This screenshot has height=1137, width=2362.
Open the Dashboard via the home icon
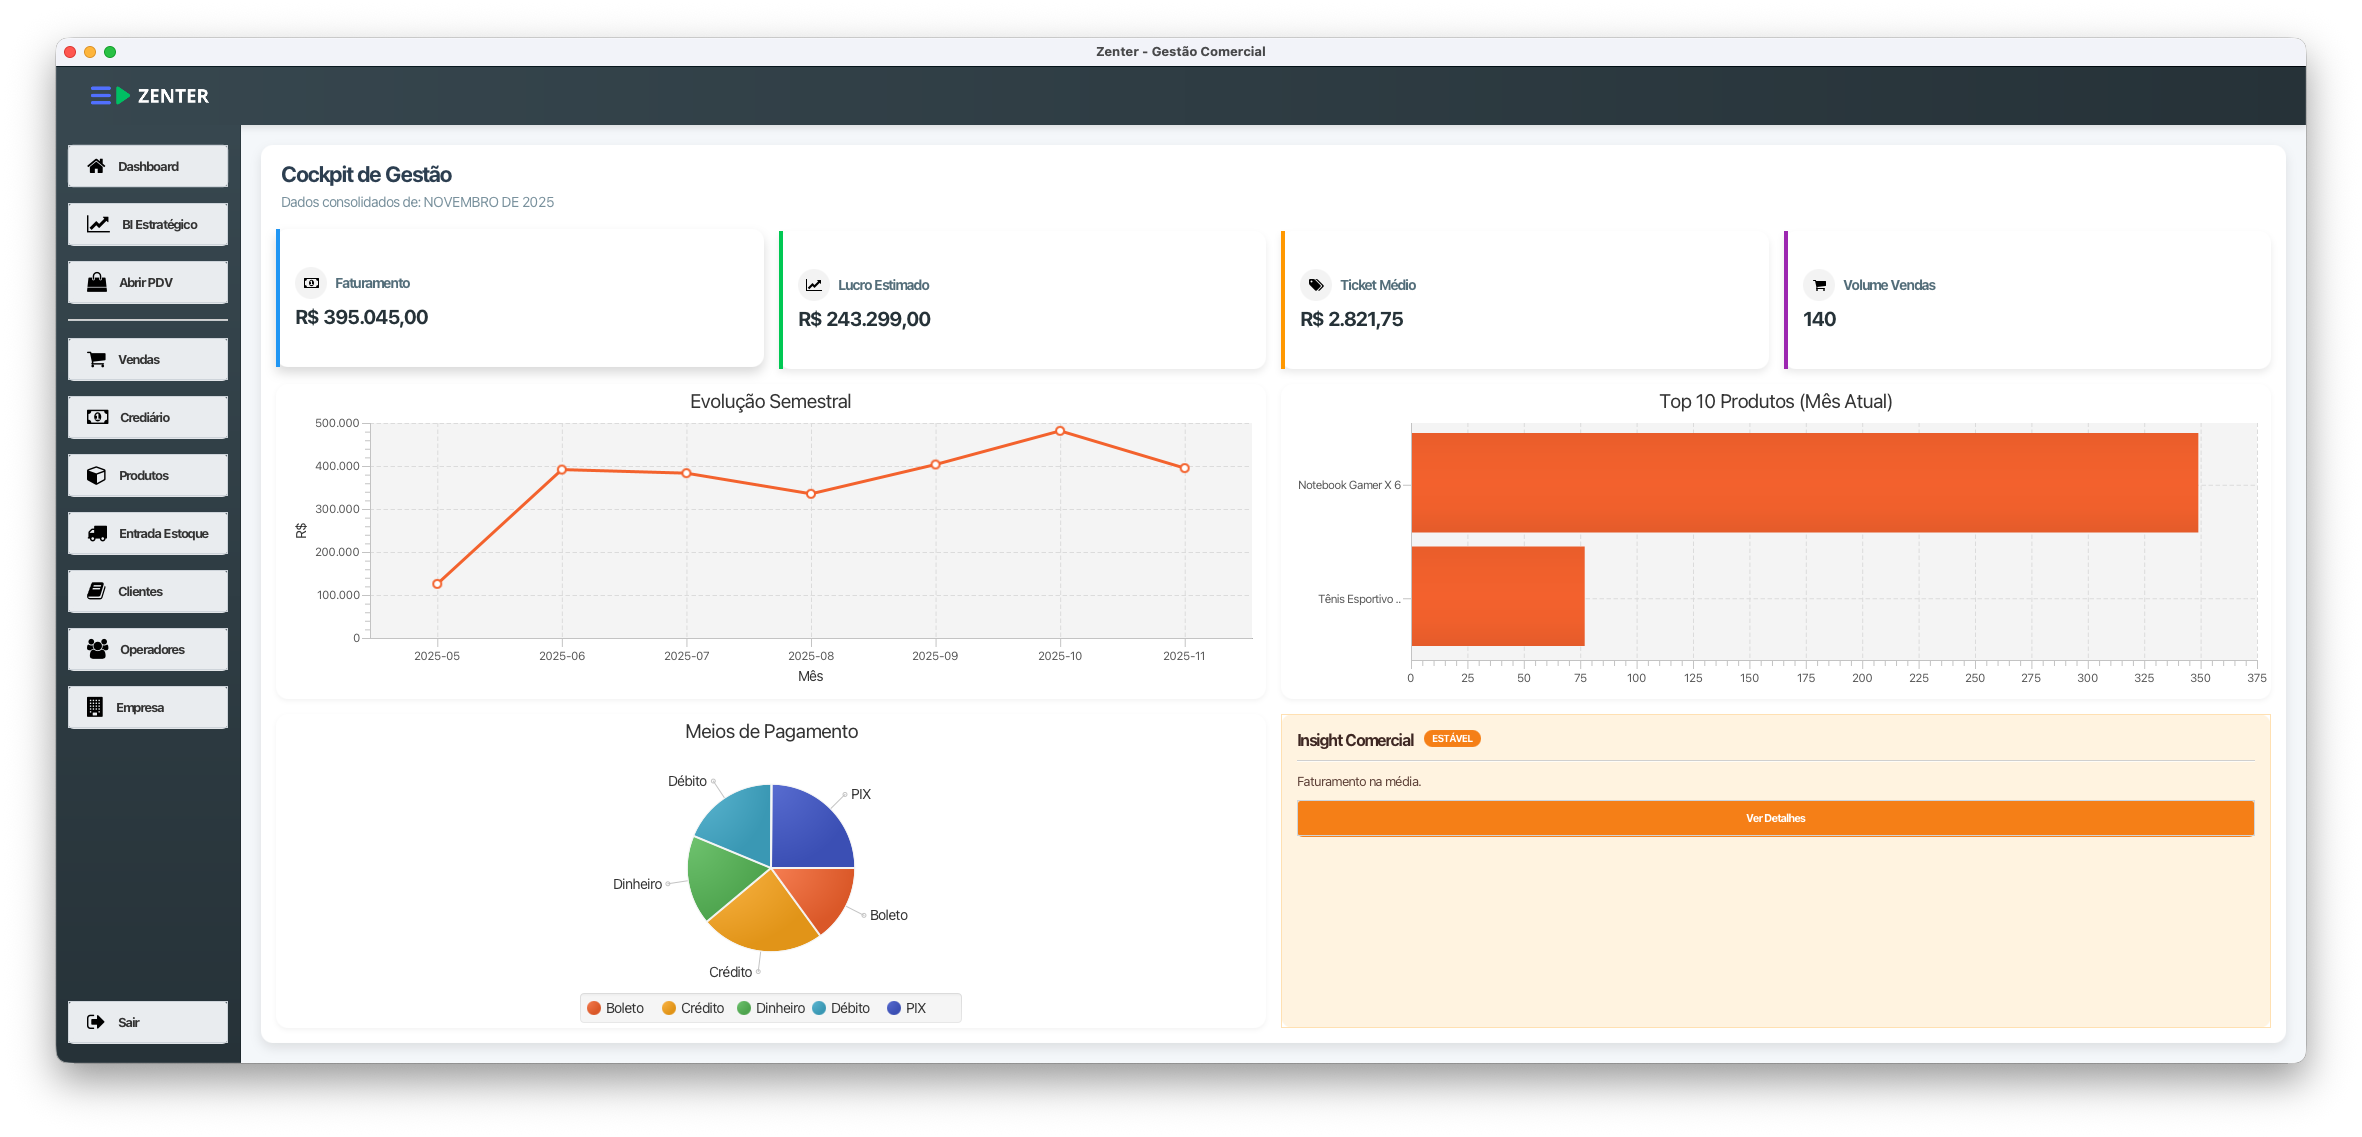tap(97, 166)
